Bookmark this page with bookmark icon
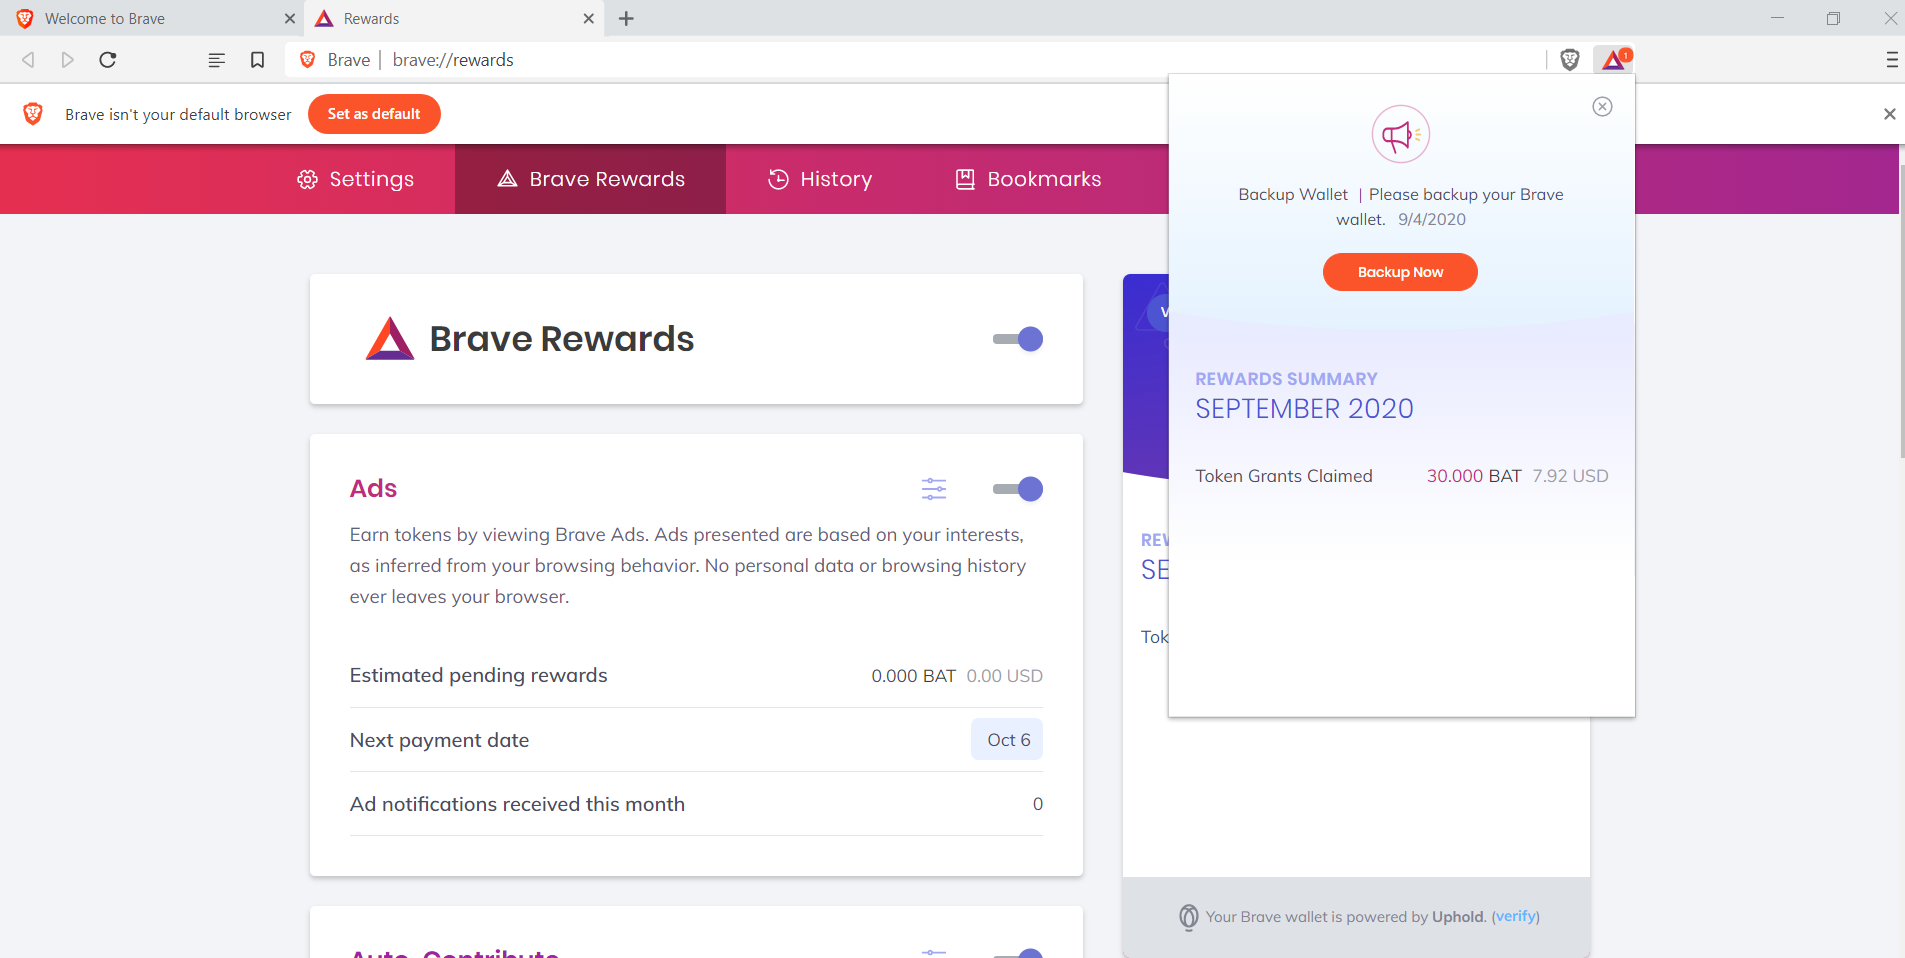The height and width of the screenshot is (958, 1905). pos(257,60)
